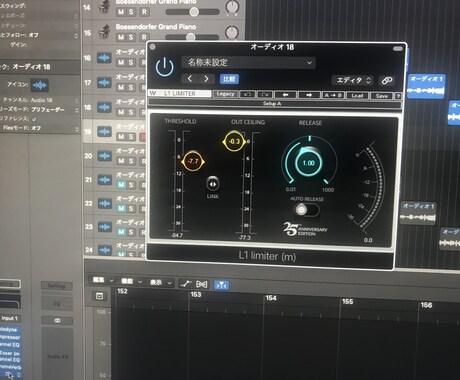Image resolution: width=460 pixels, height=380 pixels.
Task: Click the audio waveform icon of track 24
Action: click(105, 250)
